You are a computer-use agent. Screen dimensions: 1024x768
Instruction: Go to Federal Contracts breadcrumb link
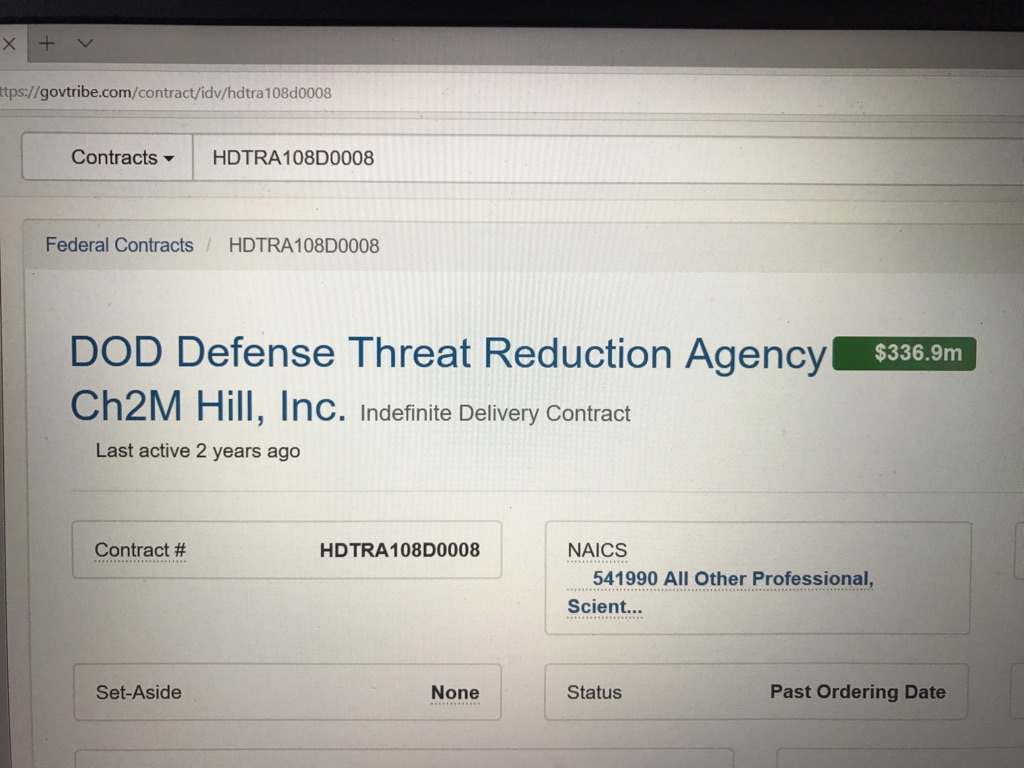[x=119, y=245]
